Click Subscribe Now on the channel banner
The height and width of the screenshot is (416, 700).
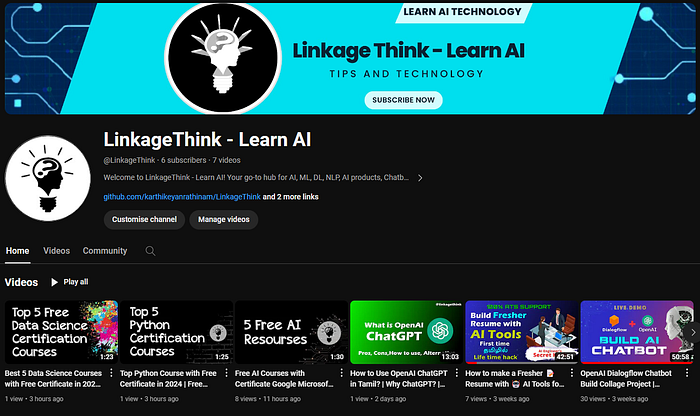tap(404, 100)
